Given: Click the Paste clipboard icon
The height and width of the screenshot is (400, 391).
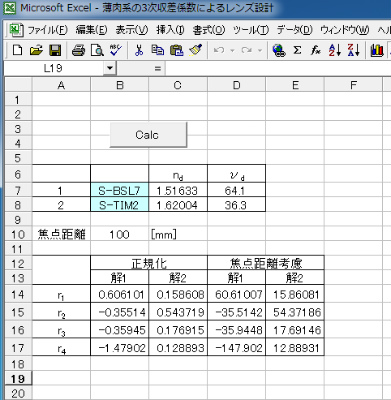Looking at the screenshot, I should [177, 50].
